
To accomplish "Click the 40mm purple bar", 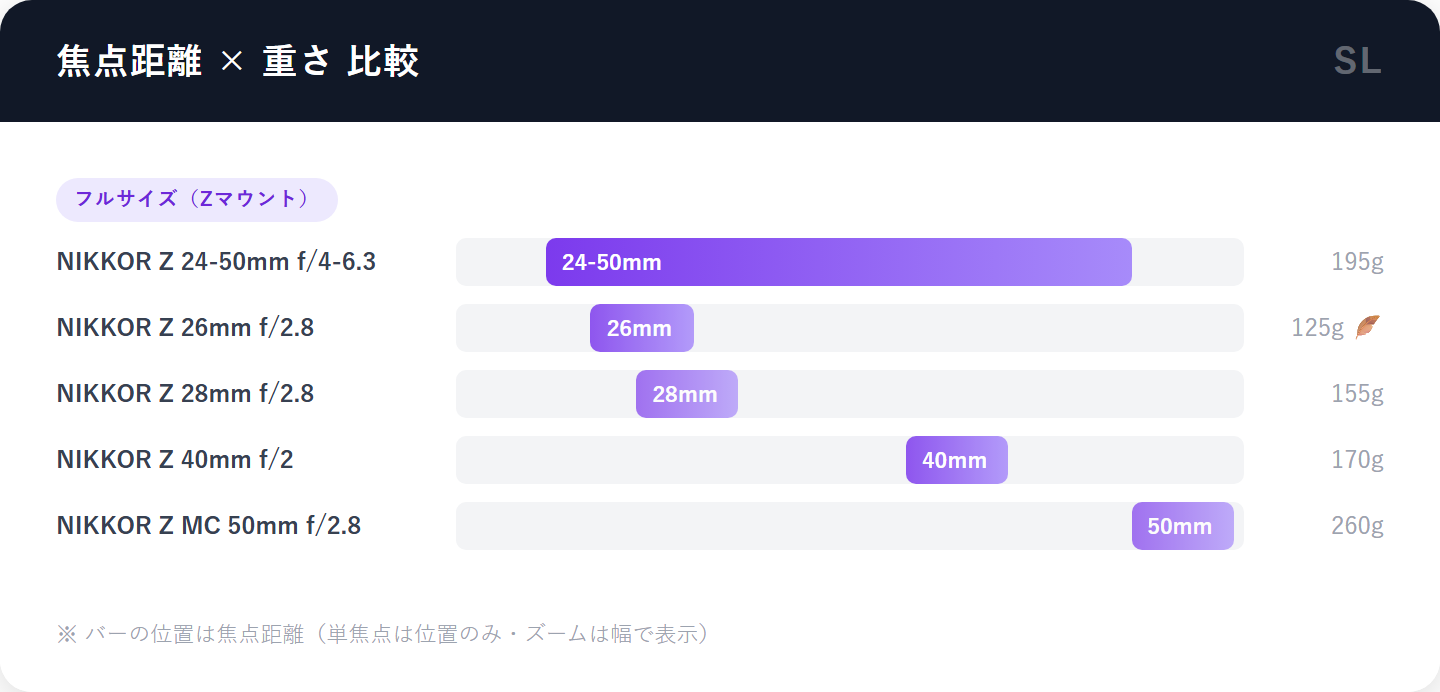I will 957,460.
